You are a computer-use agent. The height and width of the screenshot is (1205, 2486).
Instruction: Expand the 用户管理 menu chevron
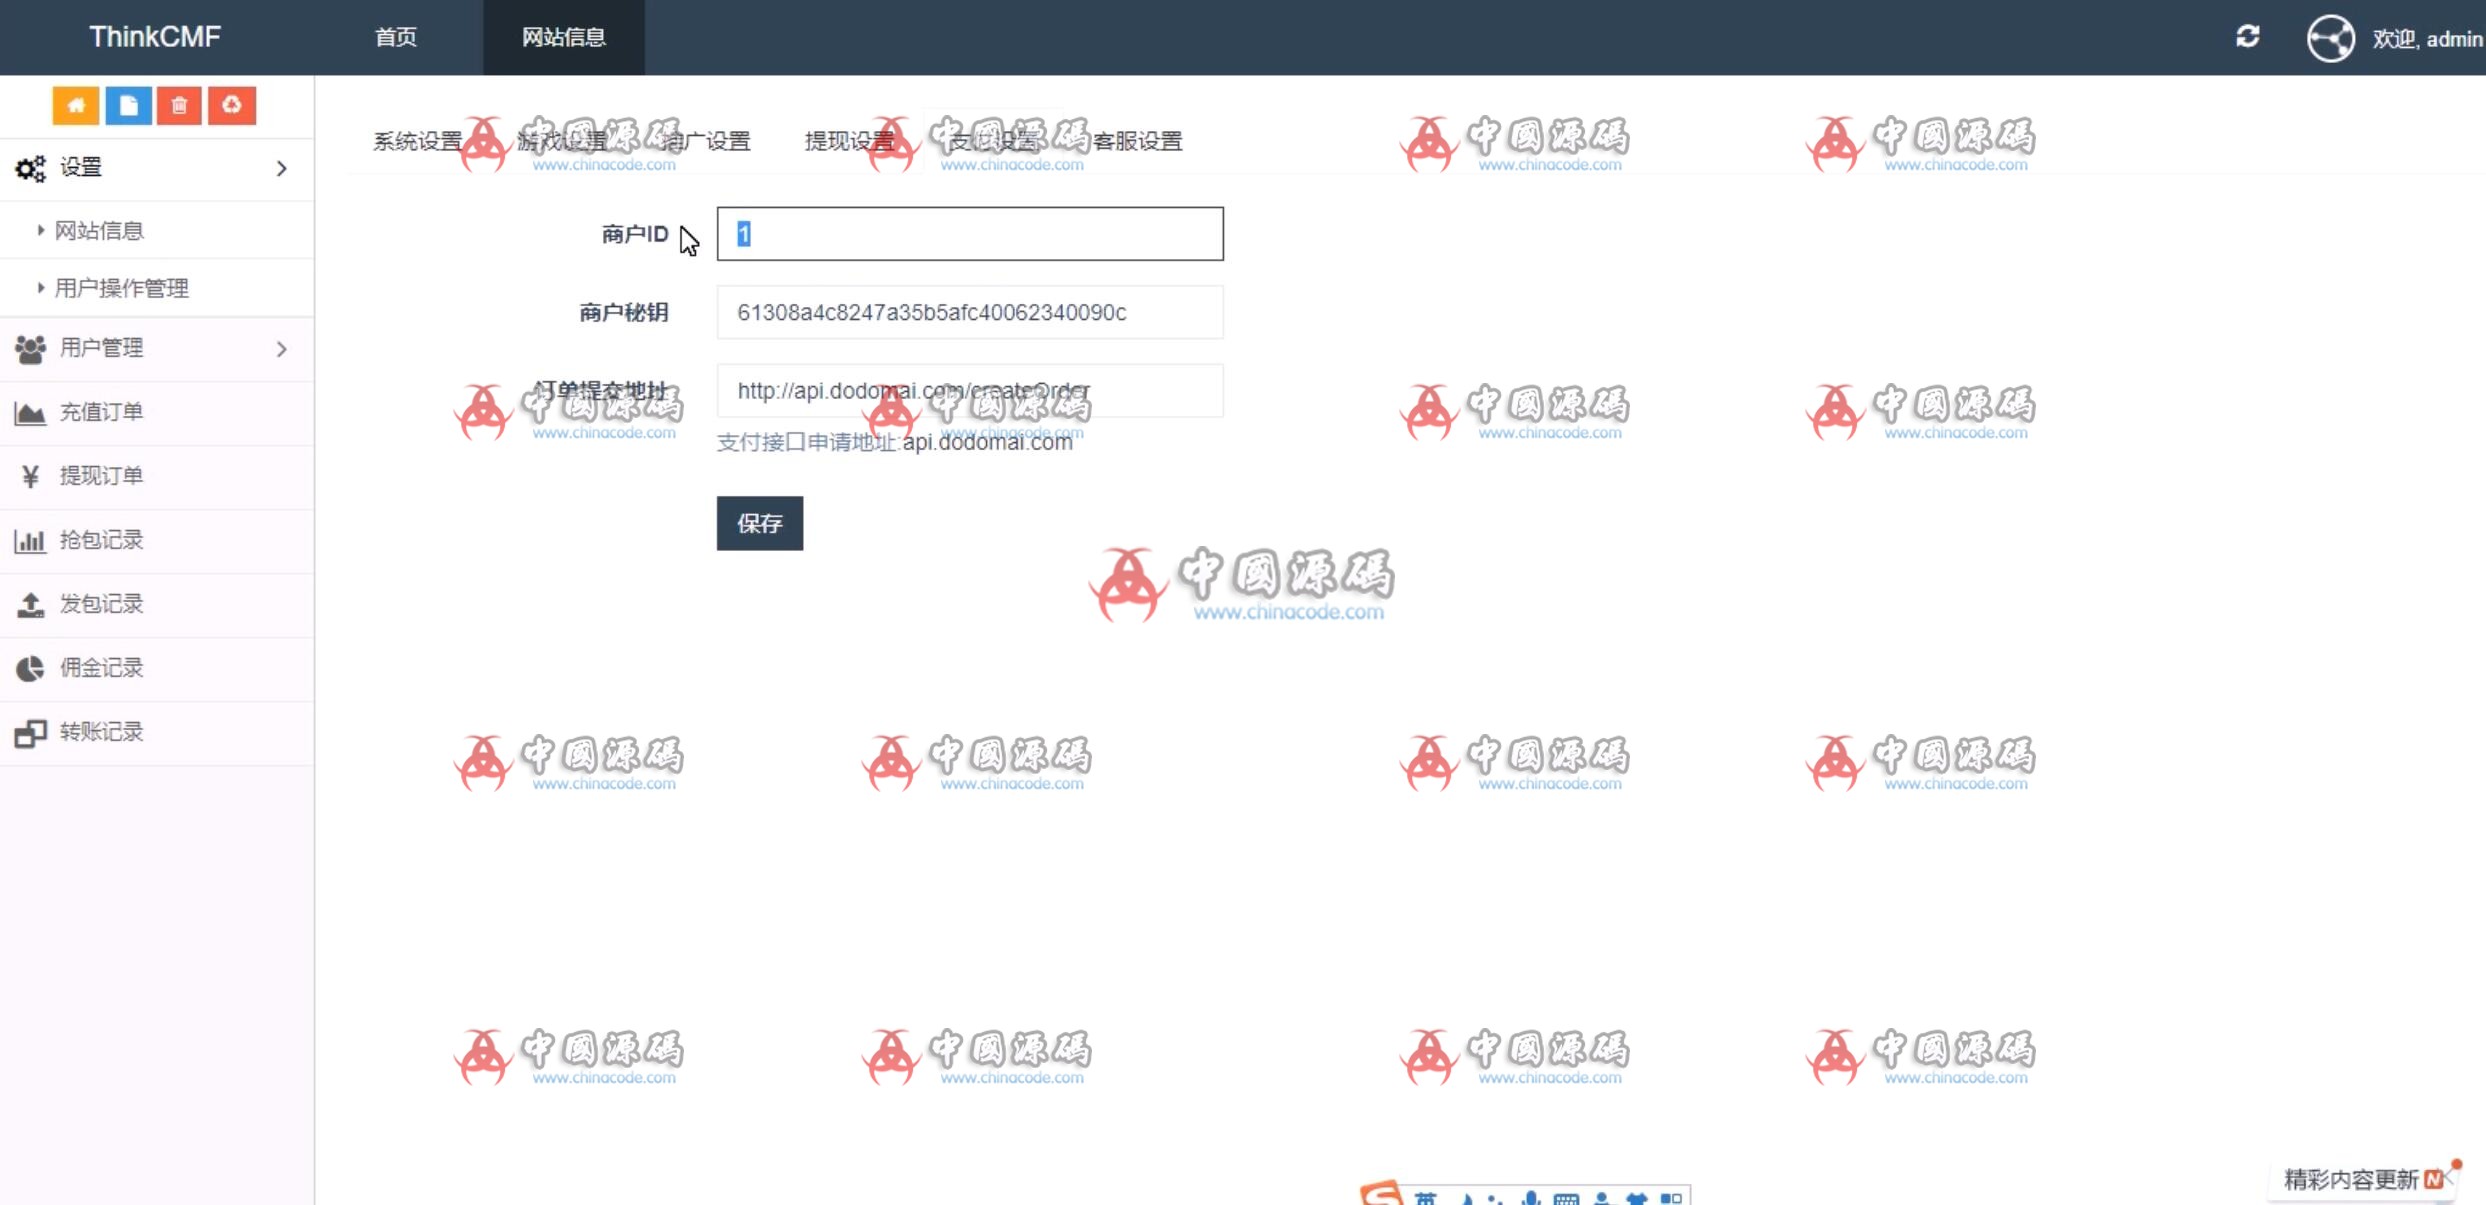pyautogui.click(x=282, y=348)
